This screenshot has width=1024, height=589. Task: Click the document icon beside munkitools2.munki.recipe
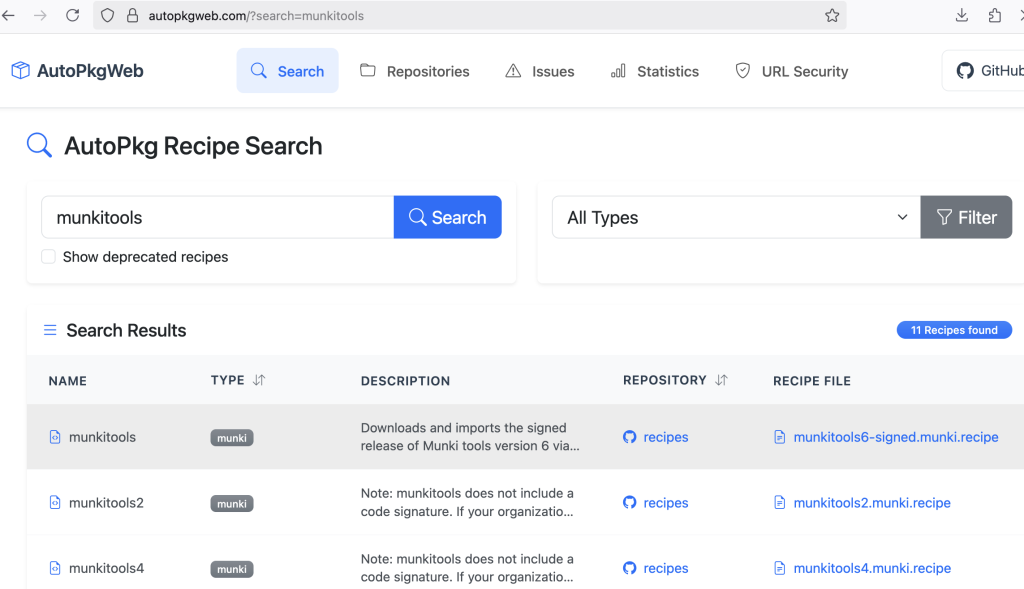779,502
